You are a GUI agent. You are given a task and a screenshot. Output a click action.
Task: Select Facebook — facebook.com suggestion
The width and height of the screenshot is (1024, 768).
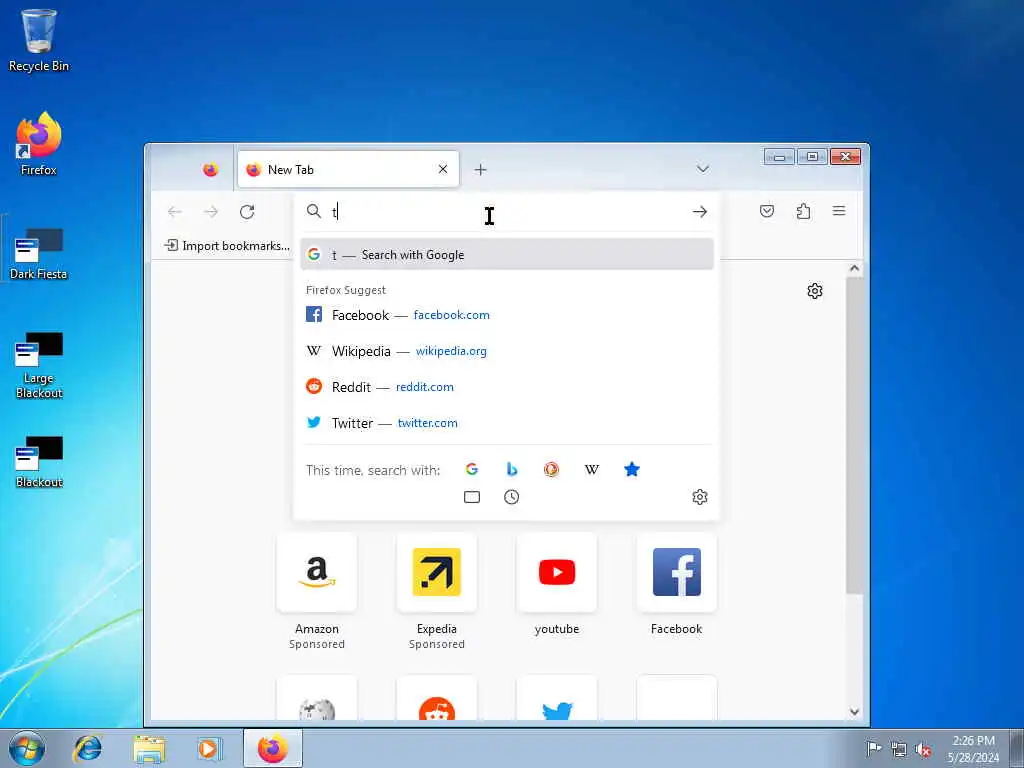507,315
